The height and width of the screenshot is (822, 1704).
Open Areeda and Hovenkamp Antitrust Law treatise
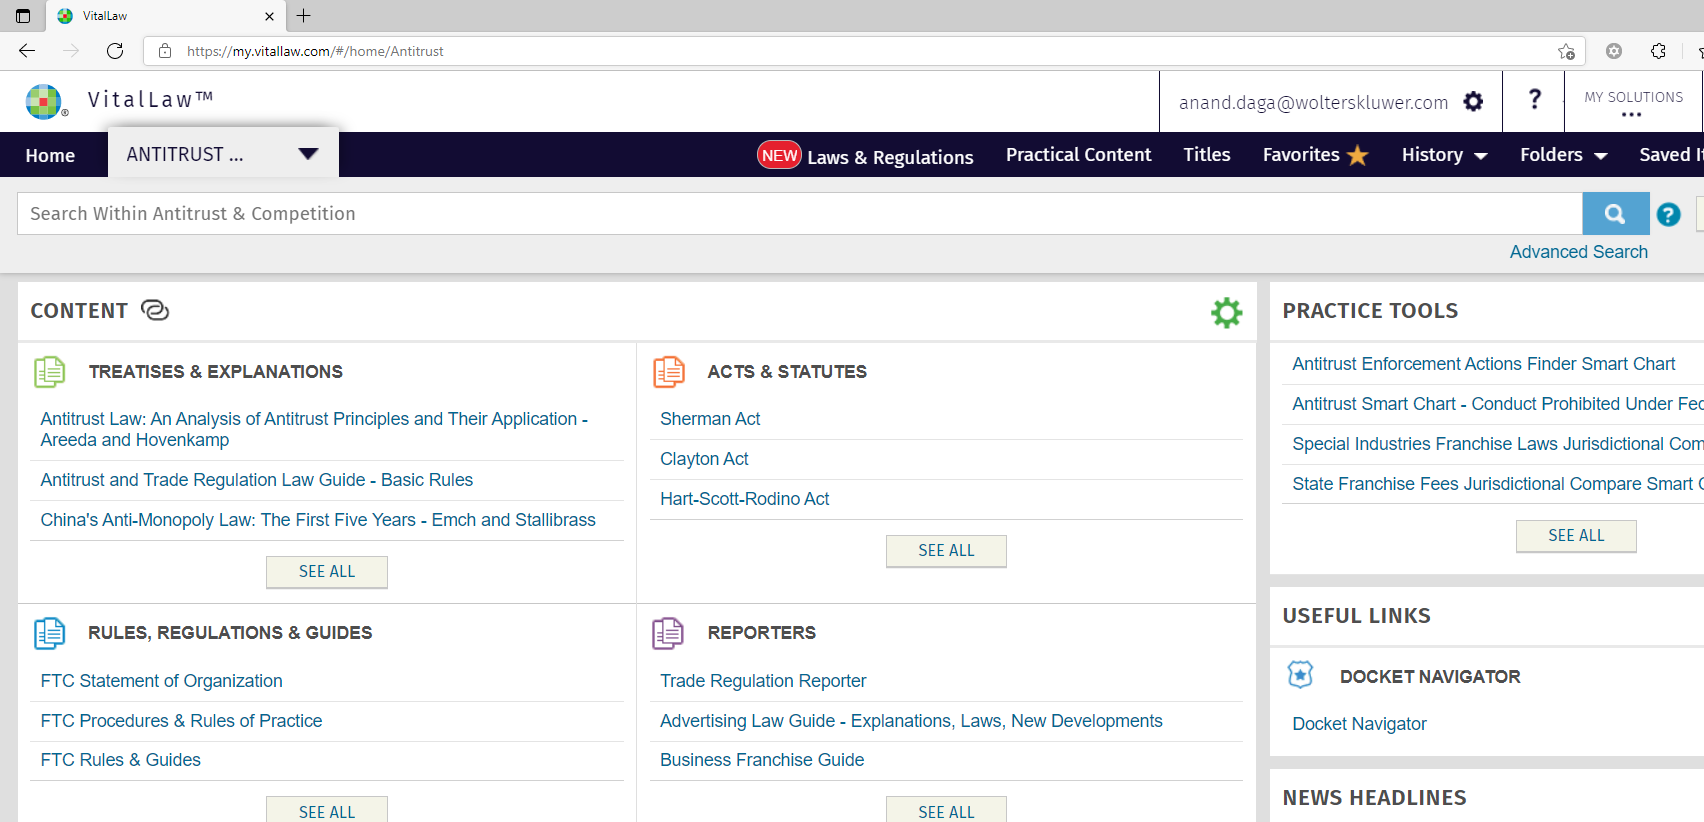pyautogui.click(x=314, y=430)
